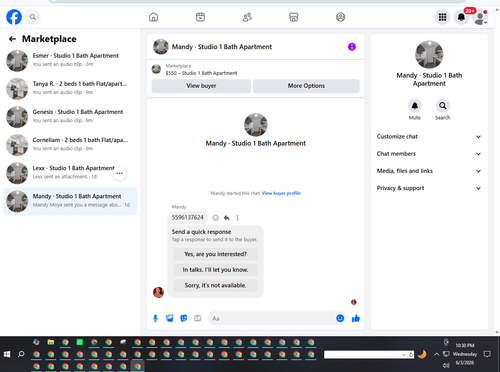Click the View buyer button
The height and width of the screenshot is (372, 500).
pos(201,86)
